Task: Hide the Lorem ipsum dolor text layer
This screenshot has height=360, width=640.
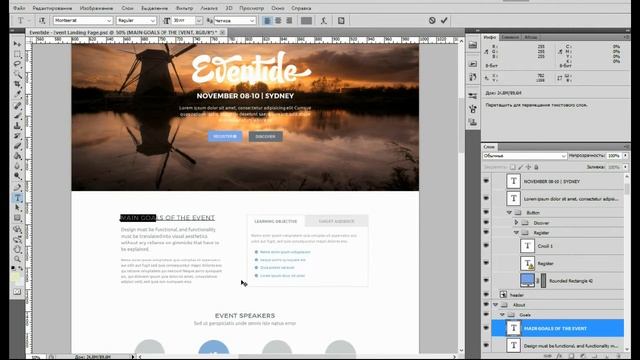Action: click(486, 198)
